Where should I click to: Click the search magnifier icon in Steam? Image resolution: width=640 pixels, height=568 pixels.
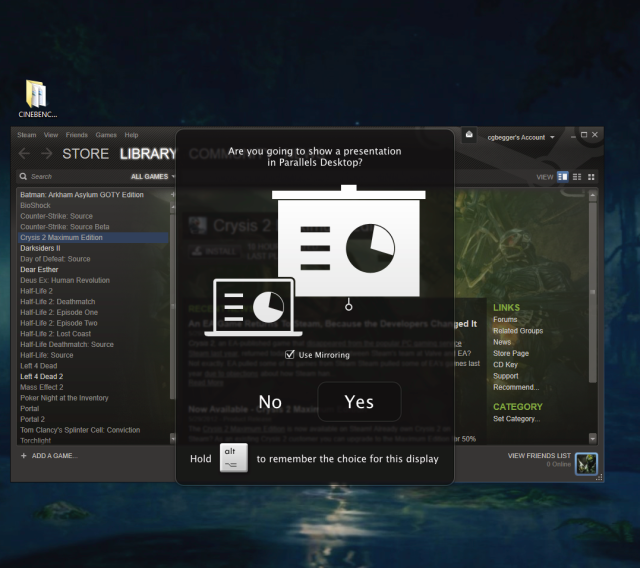(23, 176)
